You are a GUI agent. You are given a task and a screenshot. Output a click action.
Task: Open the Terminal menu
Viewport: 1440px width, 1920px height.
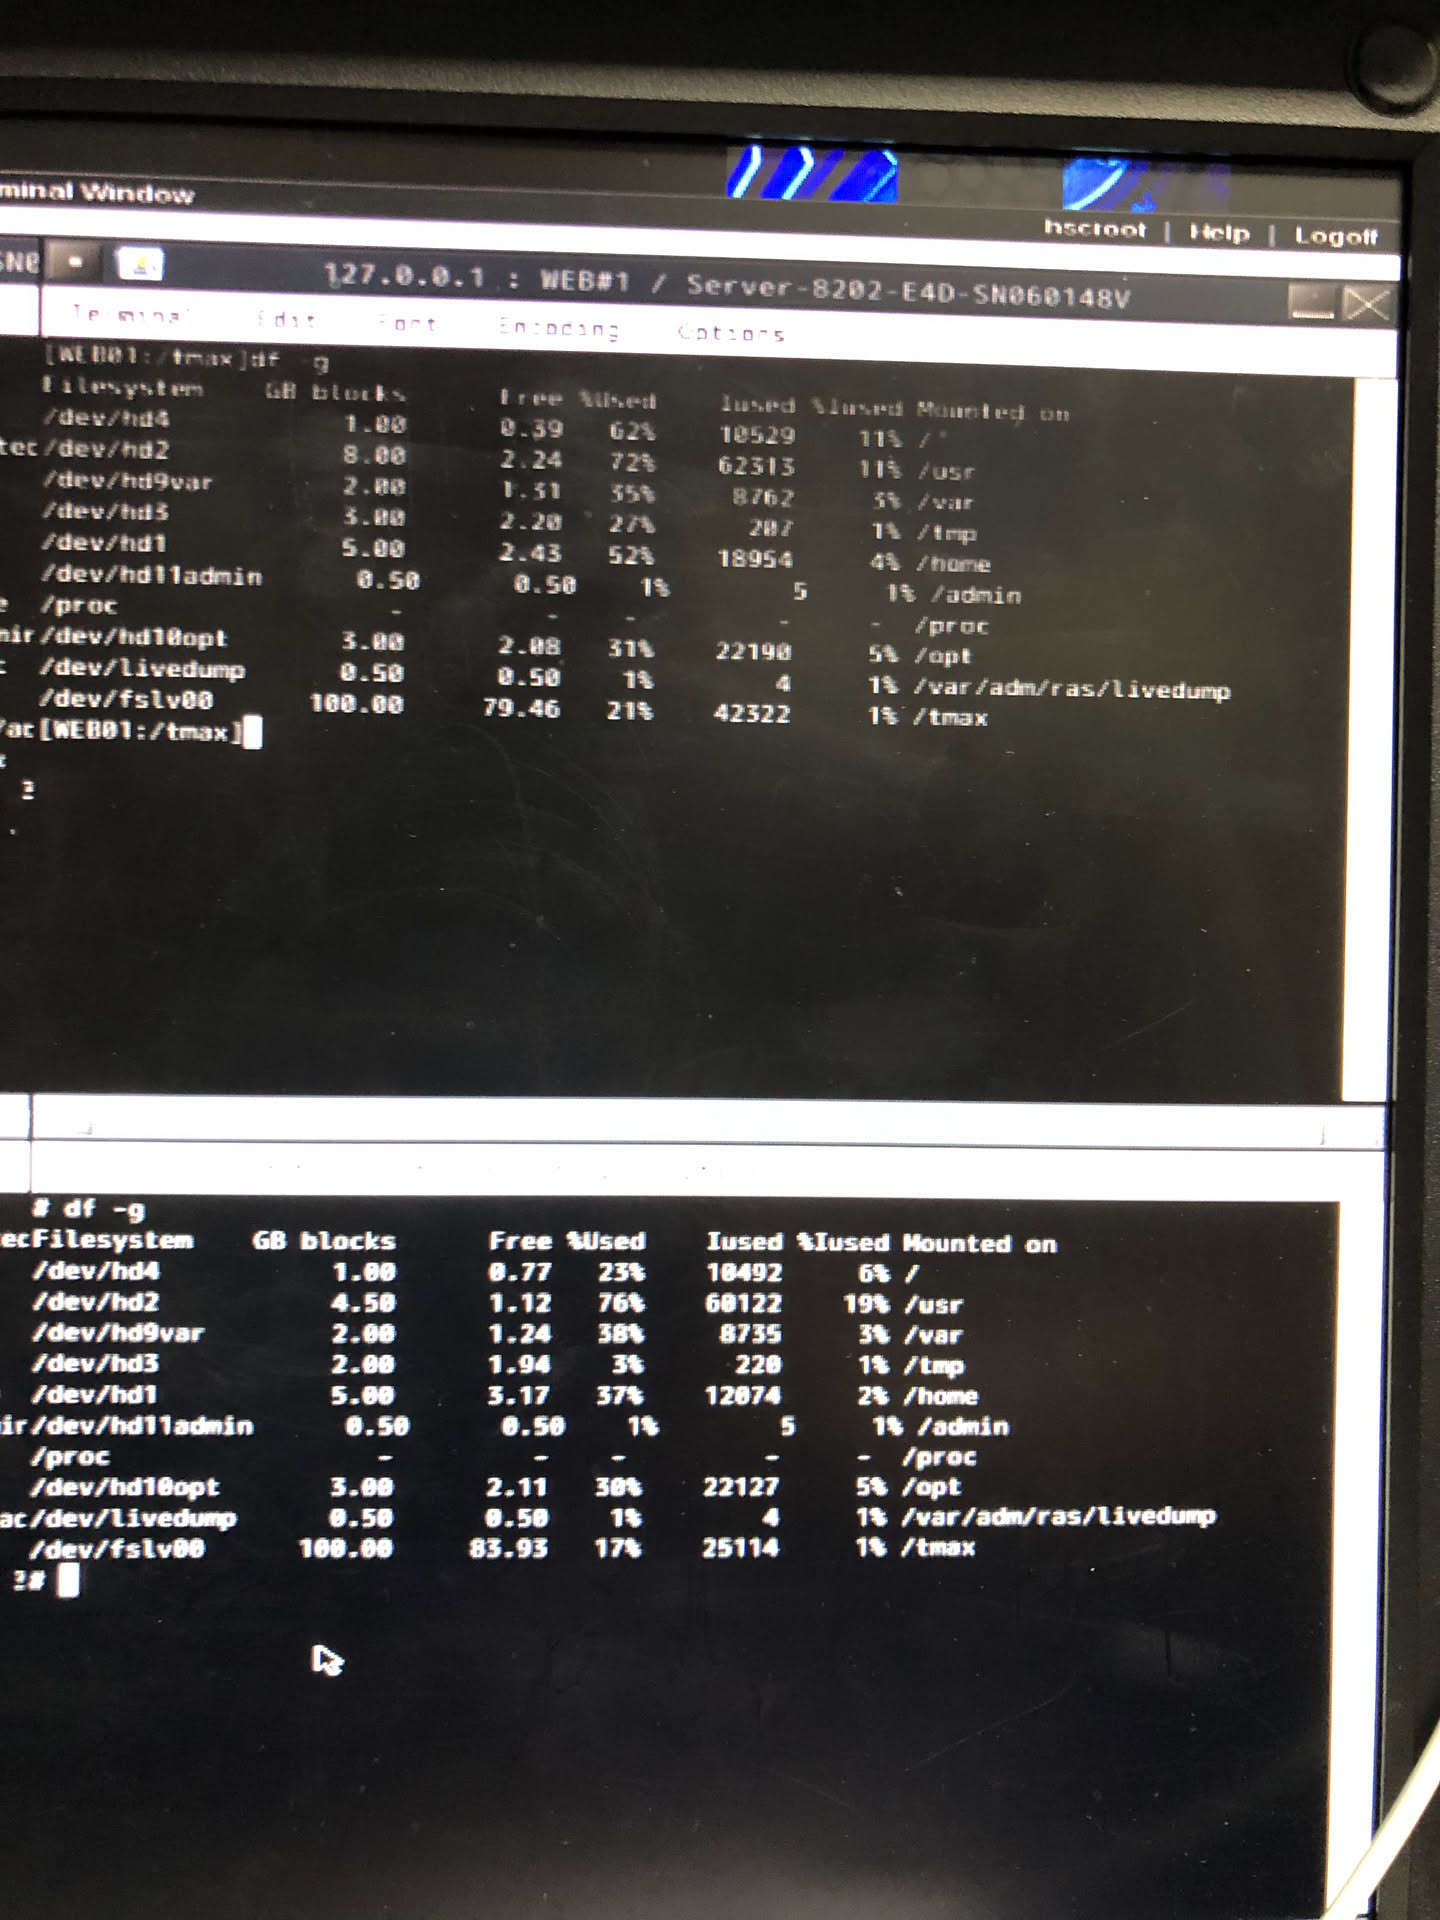130,316
